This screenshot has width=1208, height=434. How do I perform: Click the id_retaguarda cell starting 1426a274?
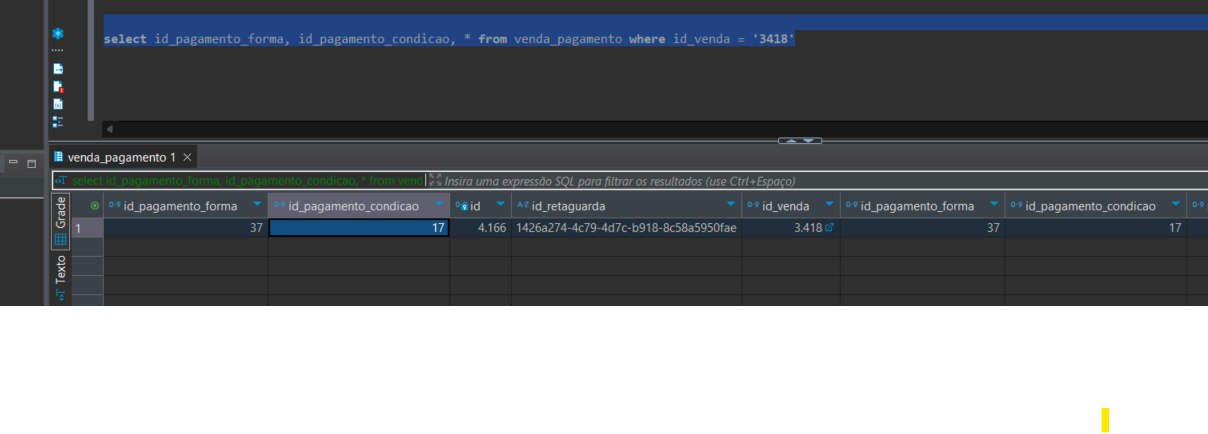pyautogui.click(x=626, y=228)
